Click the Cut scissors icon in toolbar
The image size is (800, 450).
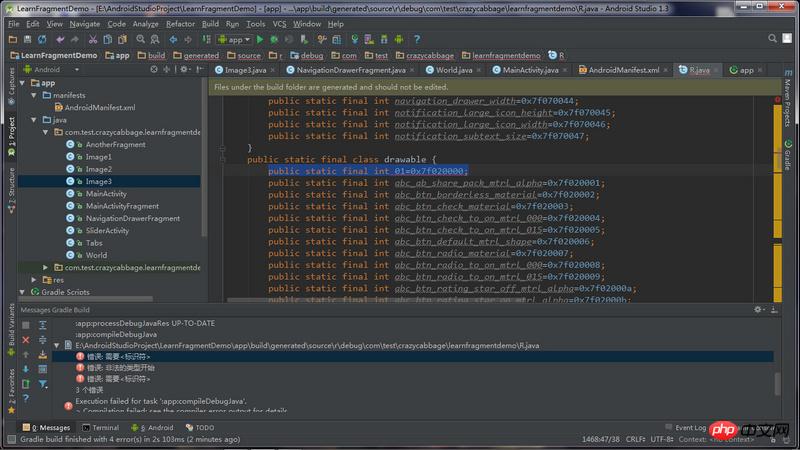click(91, 39)
